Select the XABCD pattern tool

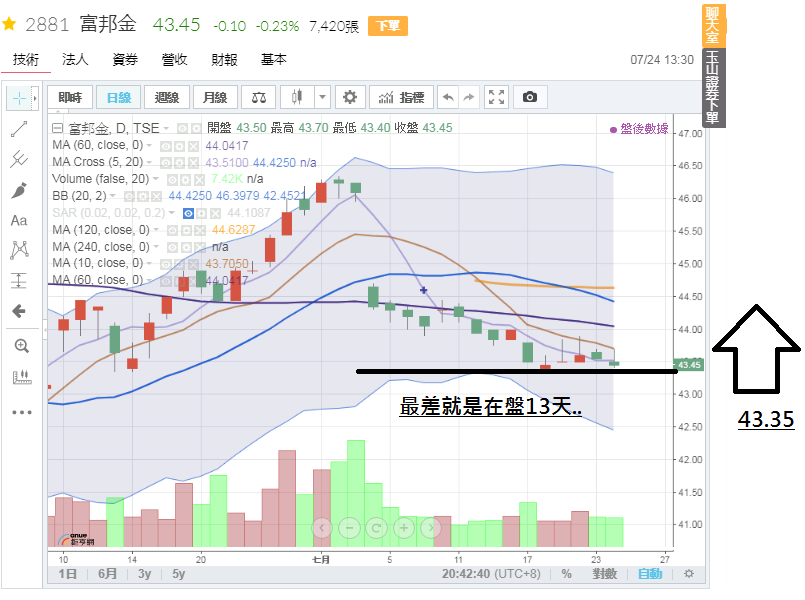tap(19, 250)
